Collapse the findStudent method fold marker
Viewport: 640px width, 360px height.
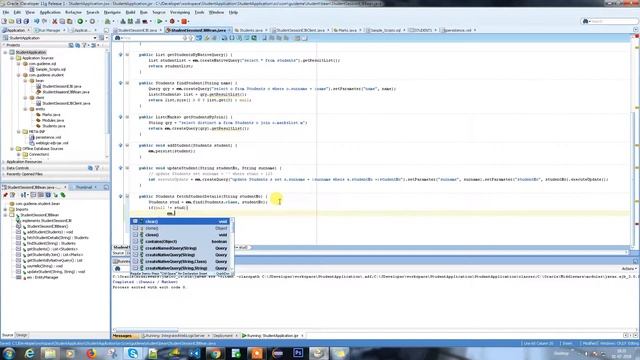click(x=127, y=83)
